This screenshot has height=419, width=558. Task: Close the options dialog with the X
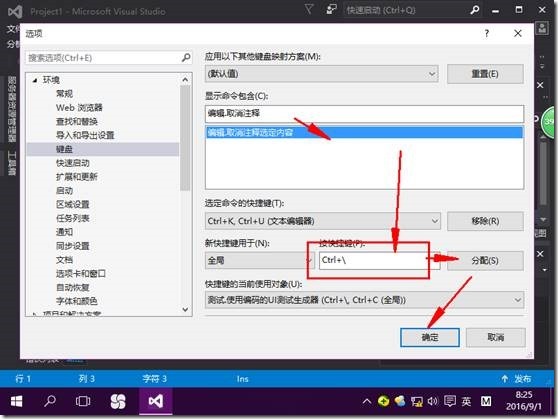tap(518, 33)
